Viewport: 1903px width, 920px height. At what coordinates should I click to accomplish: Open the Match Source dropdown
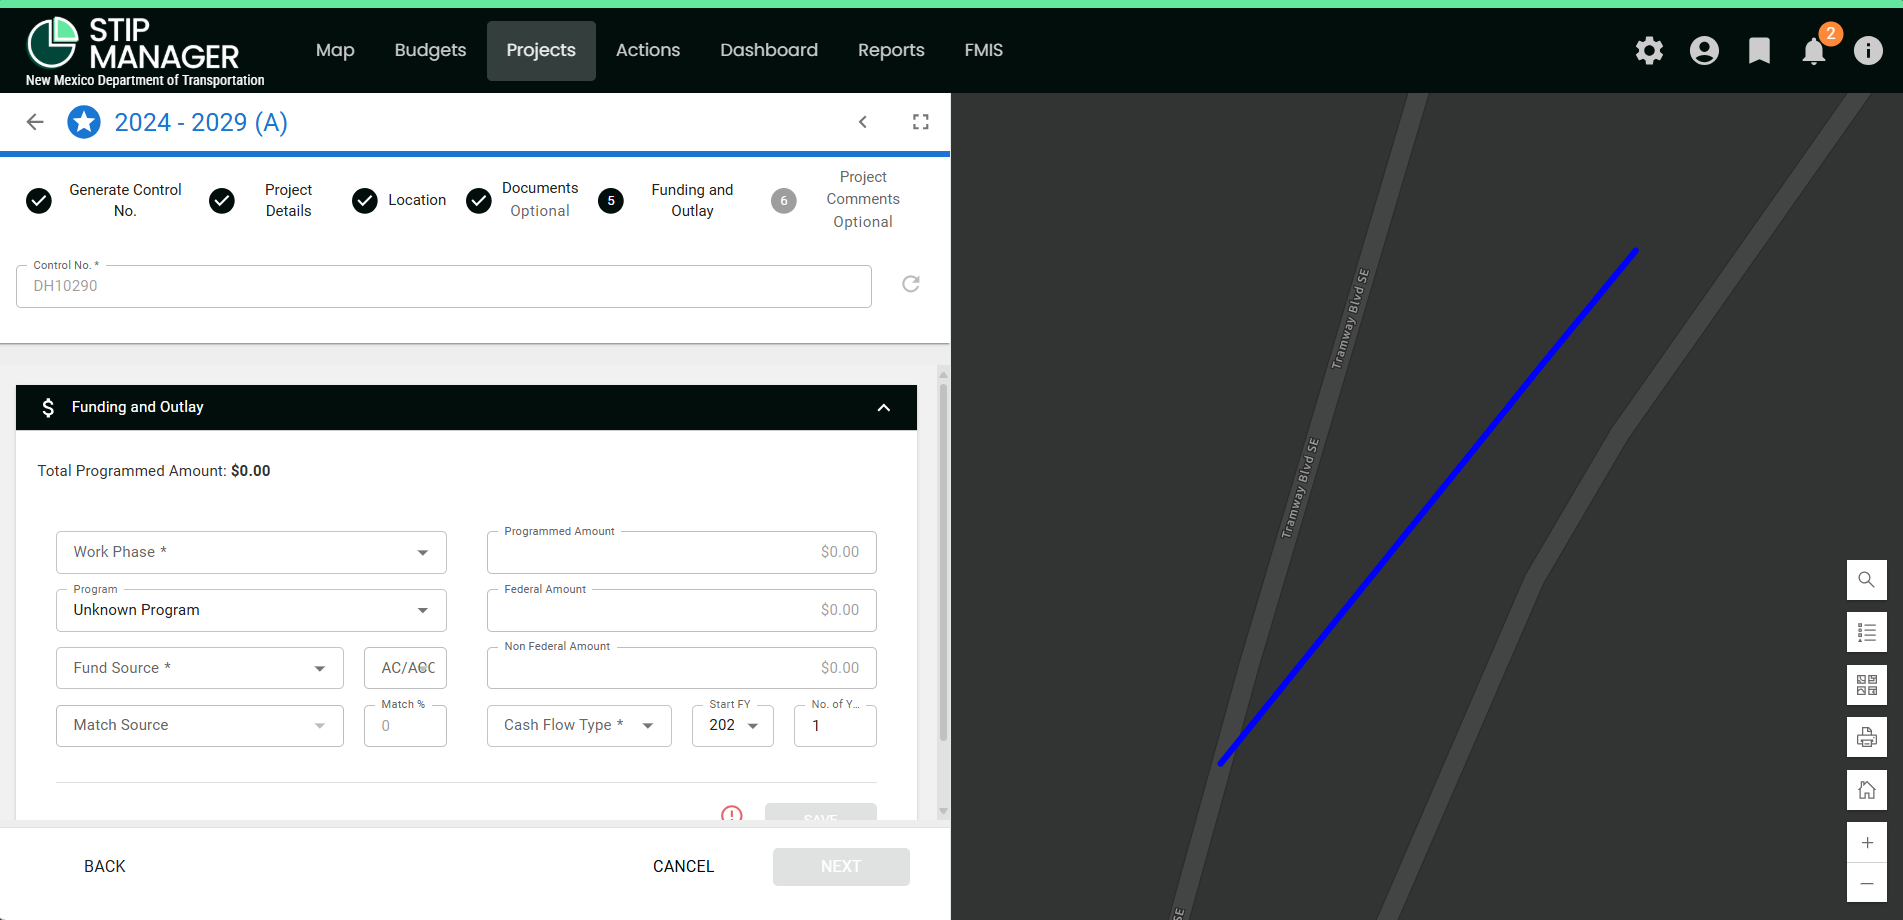tap(200, 725)
